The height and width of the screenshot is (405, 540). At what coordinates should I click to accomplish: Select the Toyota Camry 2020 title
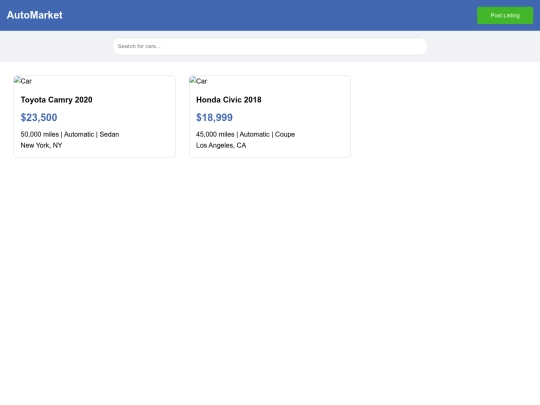click(x=56, y=100)
